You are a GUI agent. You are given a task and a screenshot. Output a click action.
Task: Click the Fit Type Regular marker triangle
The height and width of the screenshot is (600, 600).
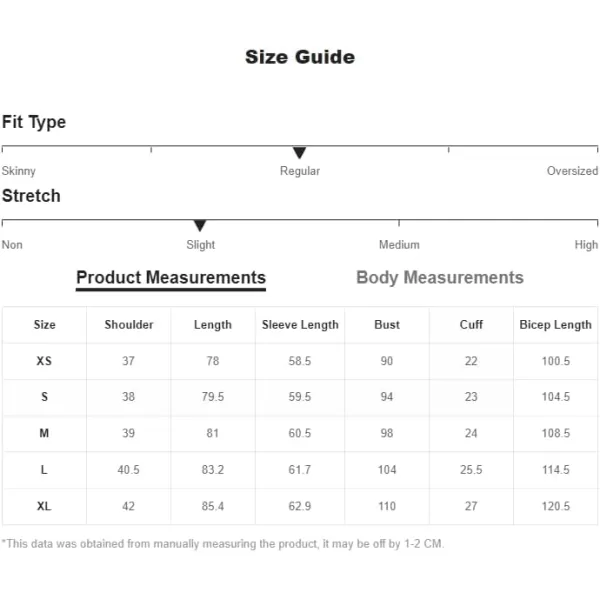(x=299, y=152)
